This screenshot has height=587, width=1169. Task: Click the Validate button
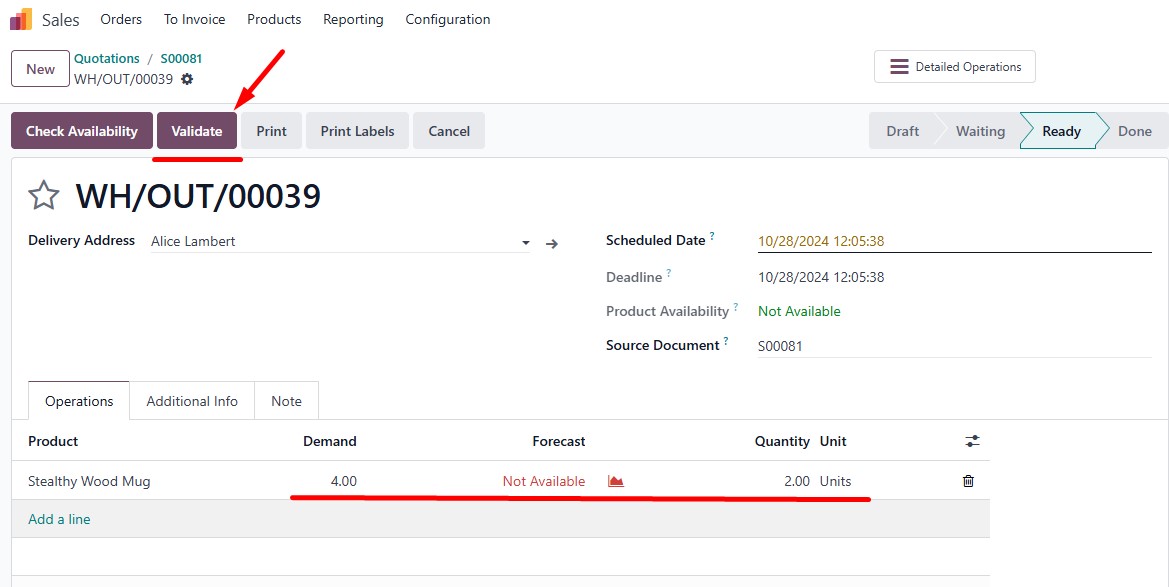197,131
